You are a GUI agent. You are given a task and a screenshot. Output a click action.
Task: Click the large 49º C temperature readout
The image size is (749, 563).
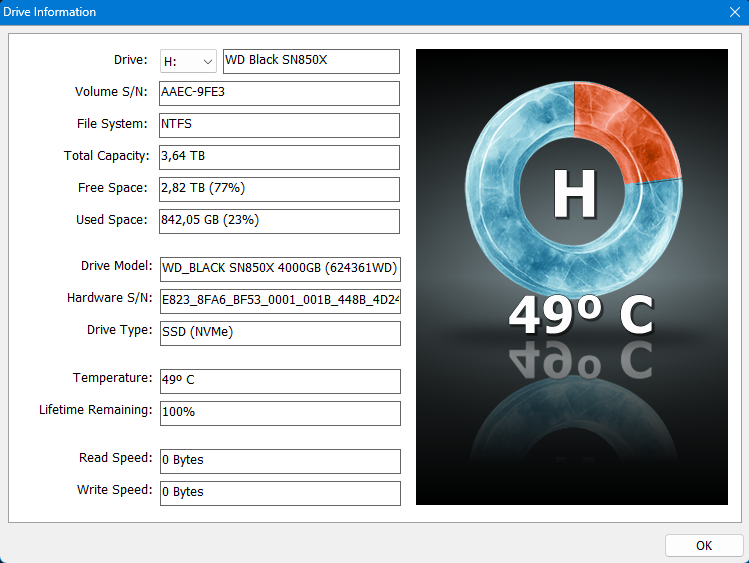tap(580, 316)
